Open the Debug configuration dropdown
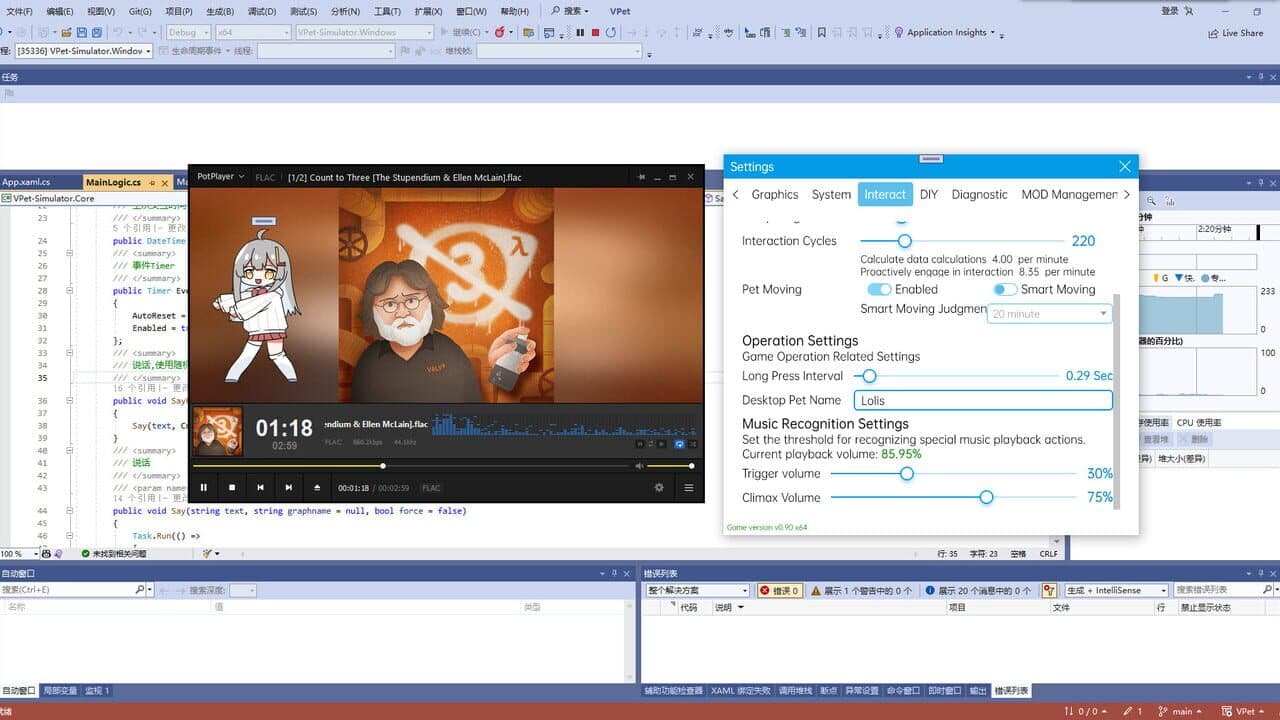Screen dimensions: 1280x720 pos(189,32)
